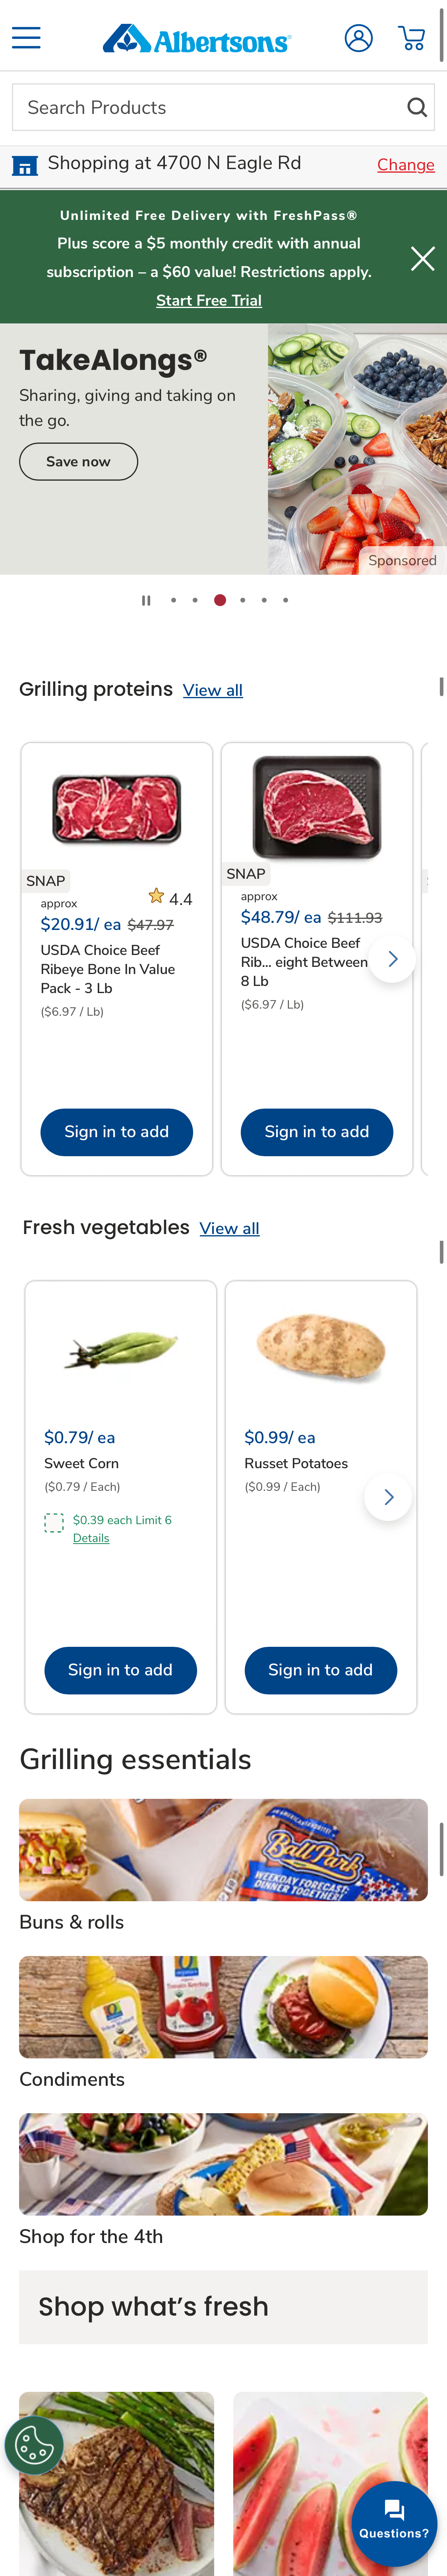Viewport: 447px width, 2576px height.
Task: Click the search magnifier icon
Action: click(417, 107)
